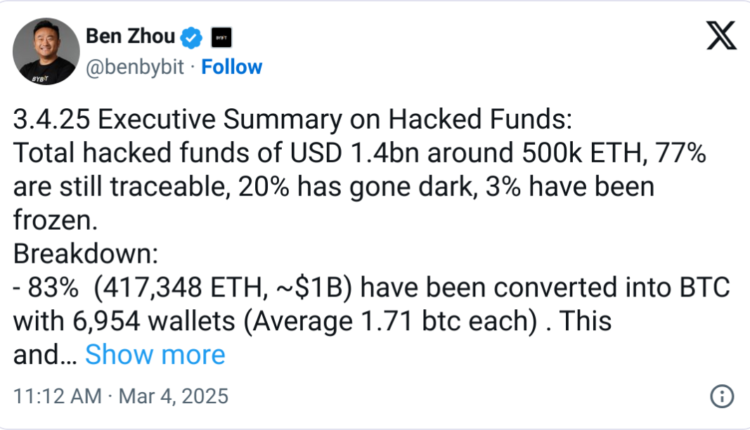
Task: Click the 11:12 AM timestamp
Action: (x=55, y=396)
